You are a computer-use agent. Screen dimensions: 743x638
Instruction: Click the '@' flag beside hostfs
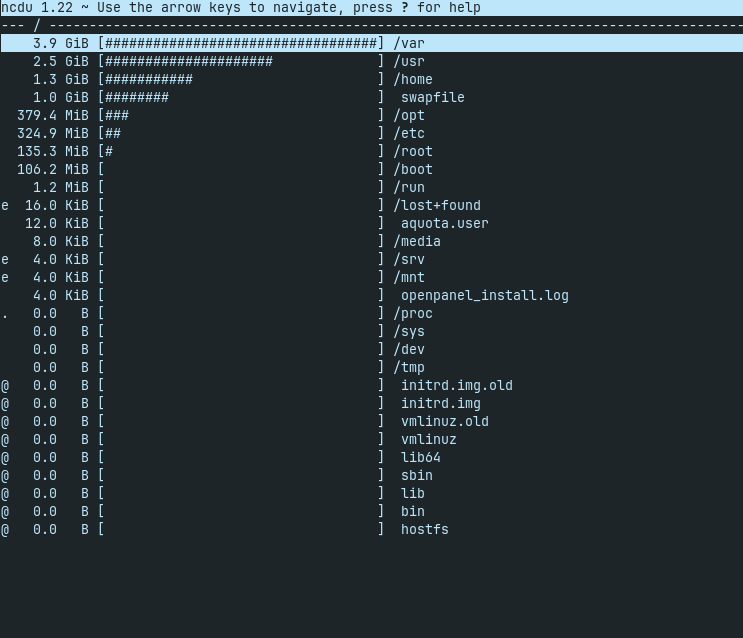point(5,530)
